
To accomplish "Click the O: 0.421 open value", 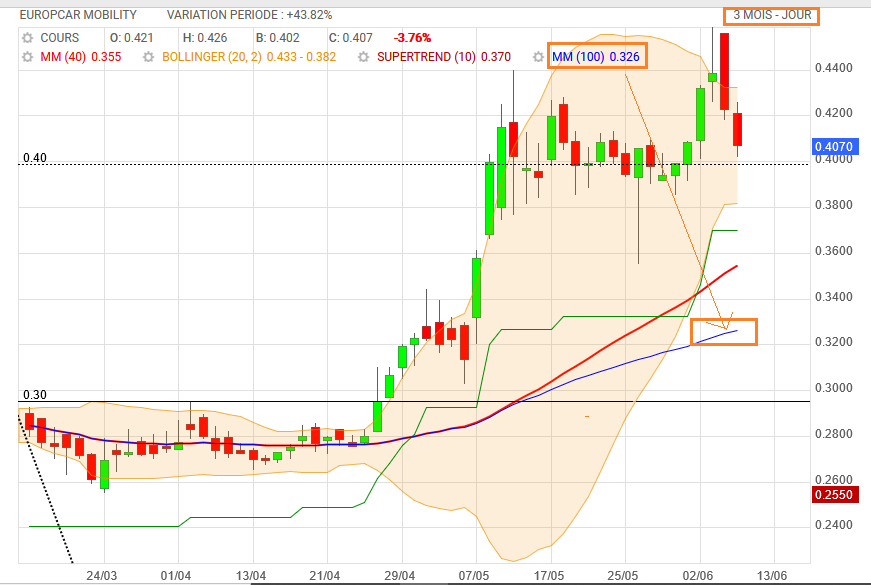I will click(x=132, y=38).
